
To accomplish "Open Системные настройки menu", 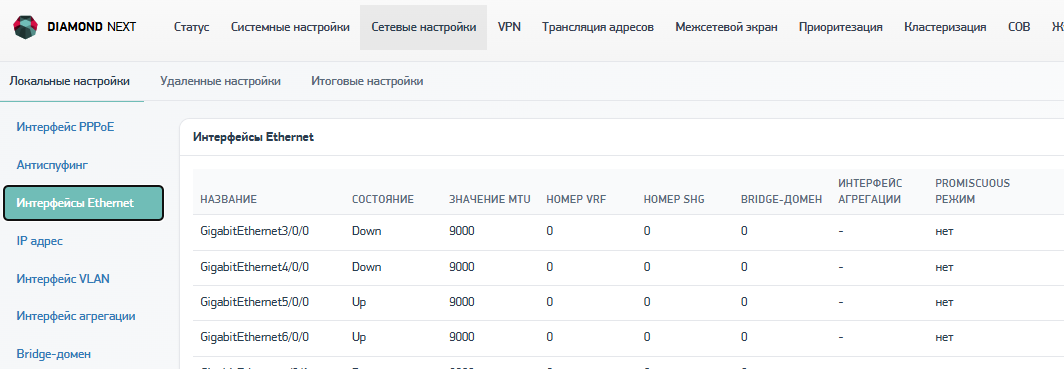I will point(290,27).
